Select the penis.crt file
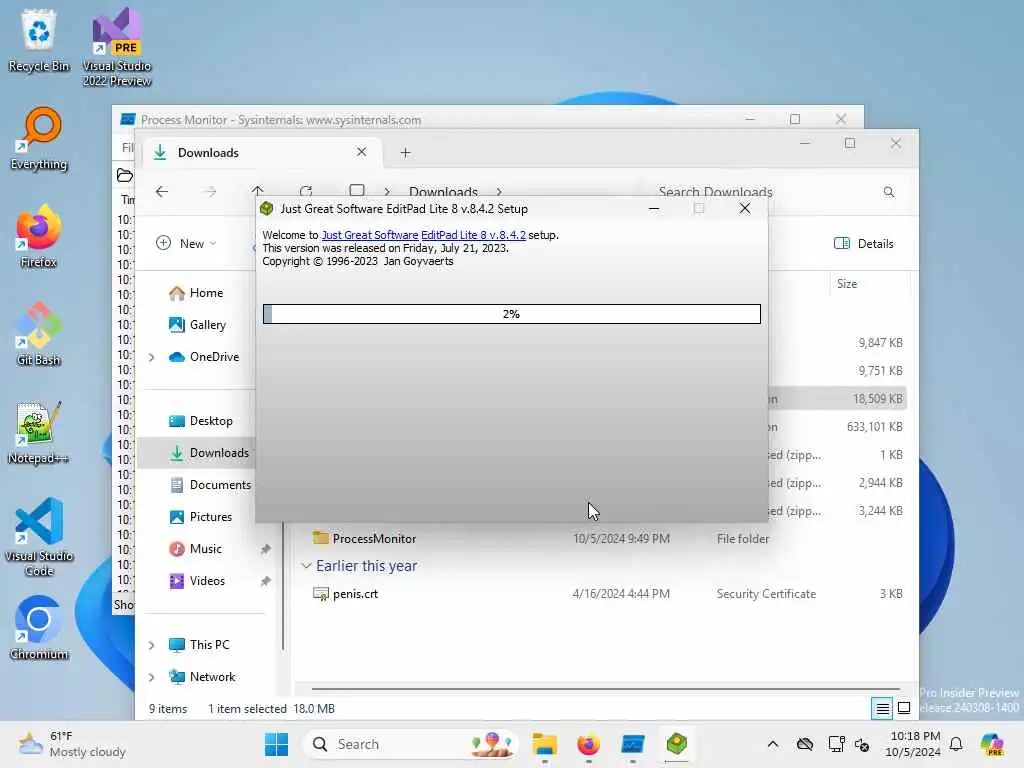This screenshot has height=768, width=1024. click(345, 594)
